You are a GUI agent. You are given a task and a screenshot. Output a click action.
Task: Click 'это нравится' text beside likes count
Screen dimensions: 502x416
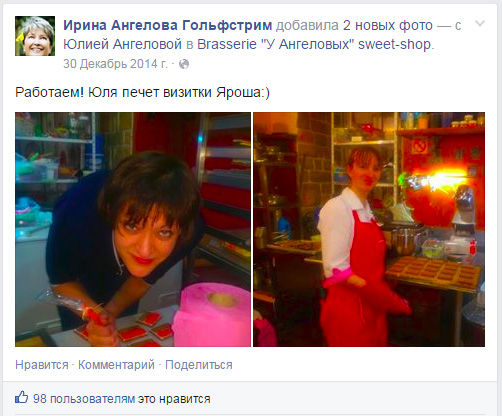pos(174,399)
